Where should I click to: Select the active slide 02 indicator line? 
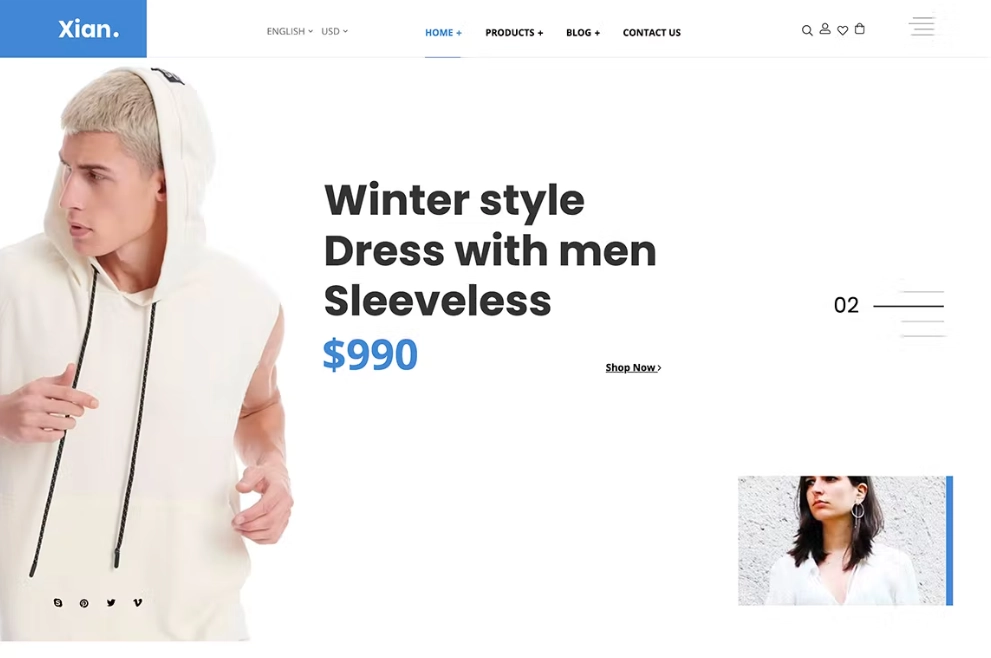pos(908,306)
